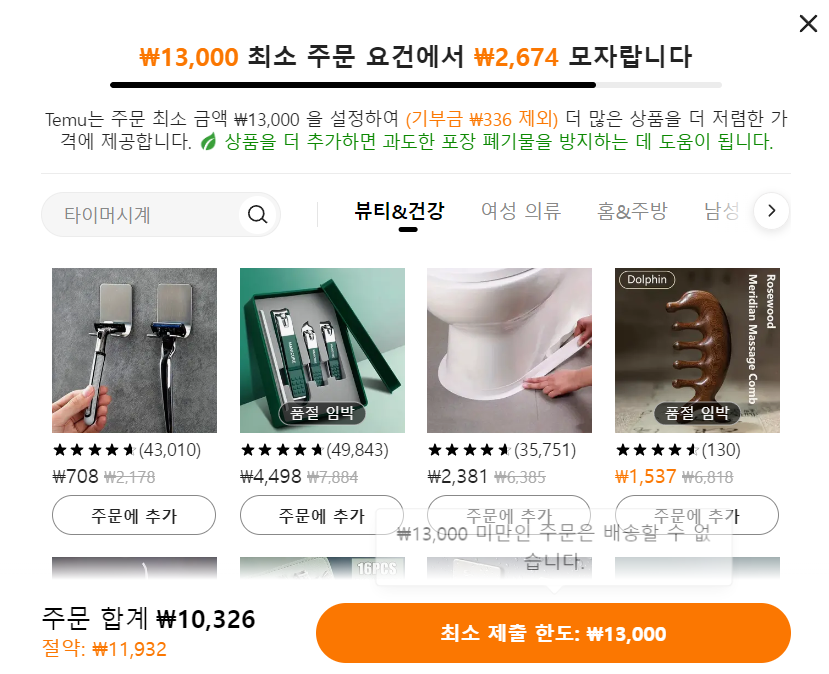Click the 품절 임박 badge on massage comb

[x=697, y=413]
